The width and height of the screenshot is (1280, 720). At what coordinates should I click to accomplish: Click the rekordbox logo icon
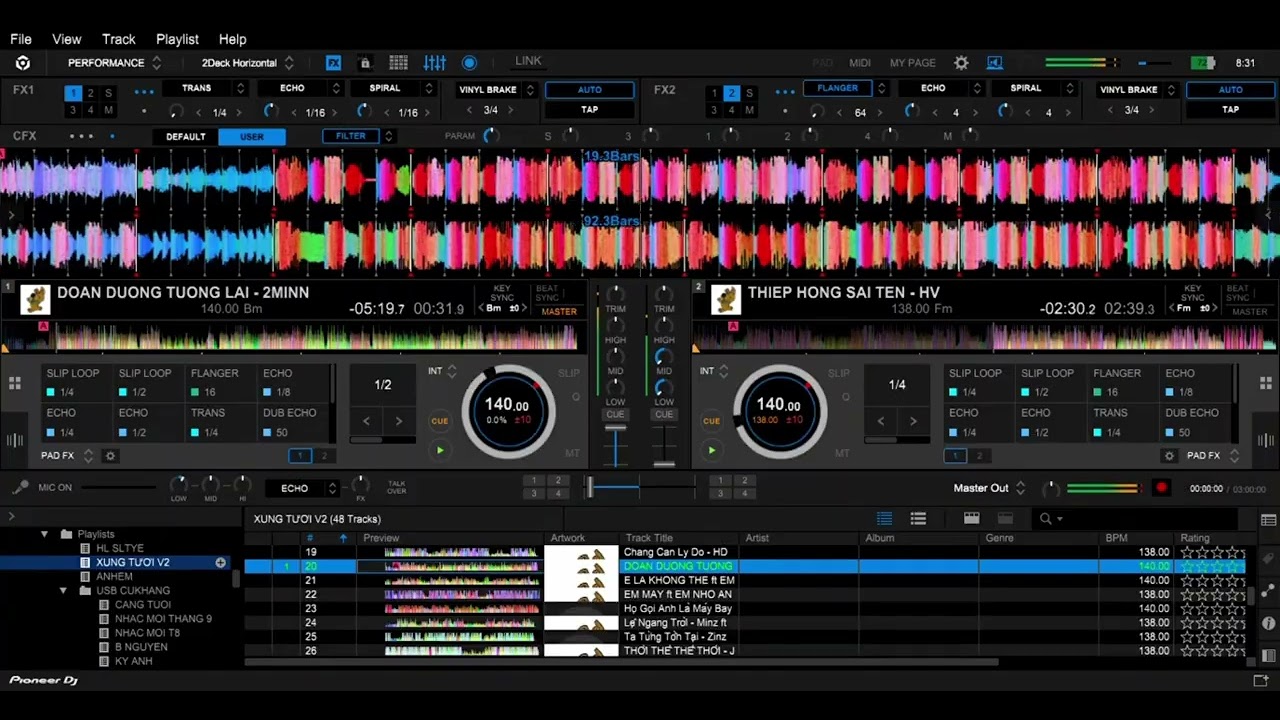point(22,63)
